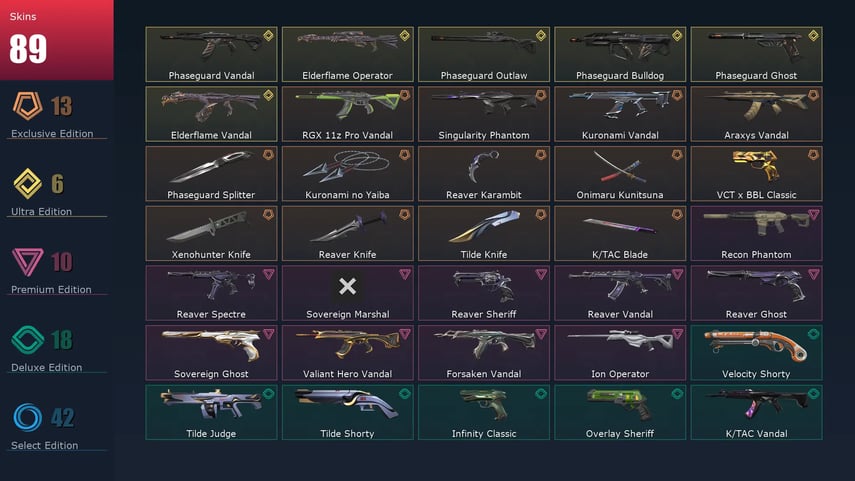Click the Ultra Edition diamond icon
This screenshot has height=481, width=855.
(x=27, y=184)
